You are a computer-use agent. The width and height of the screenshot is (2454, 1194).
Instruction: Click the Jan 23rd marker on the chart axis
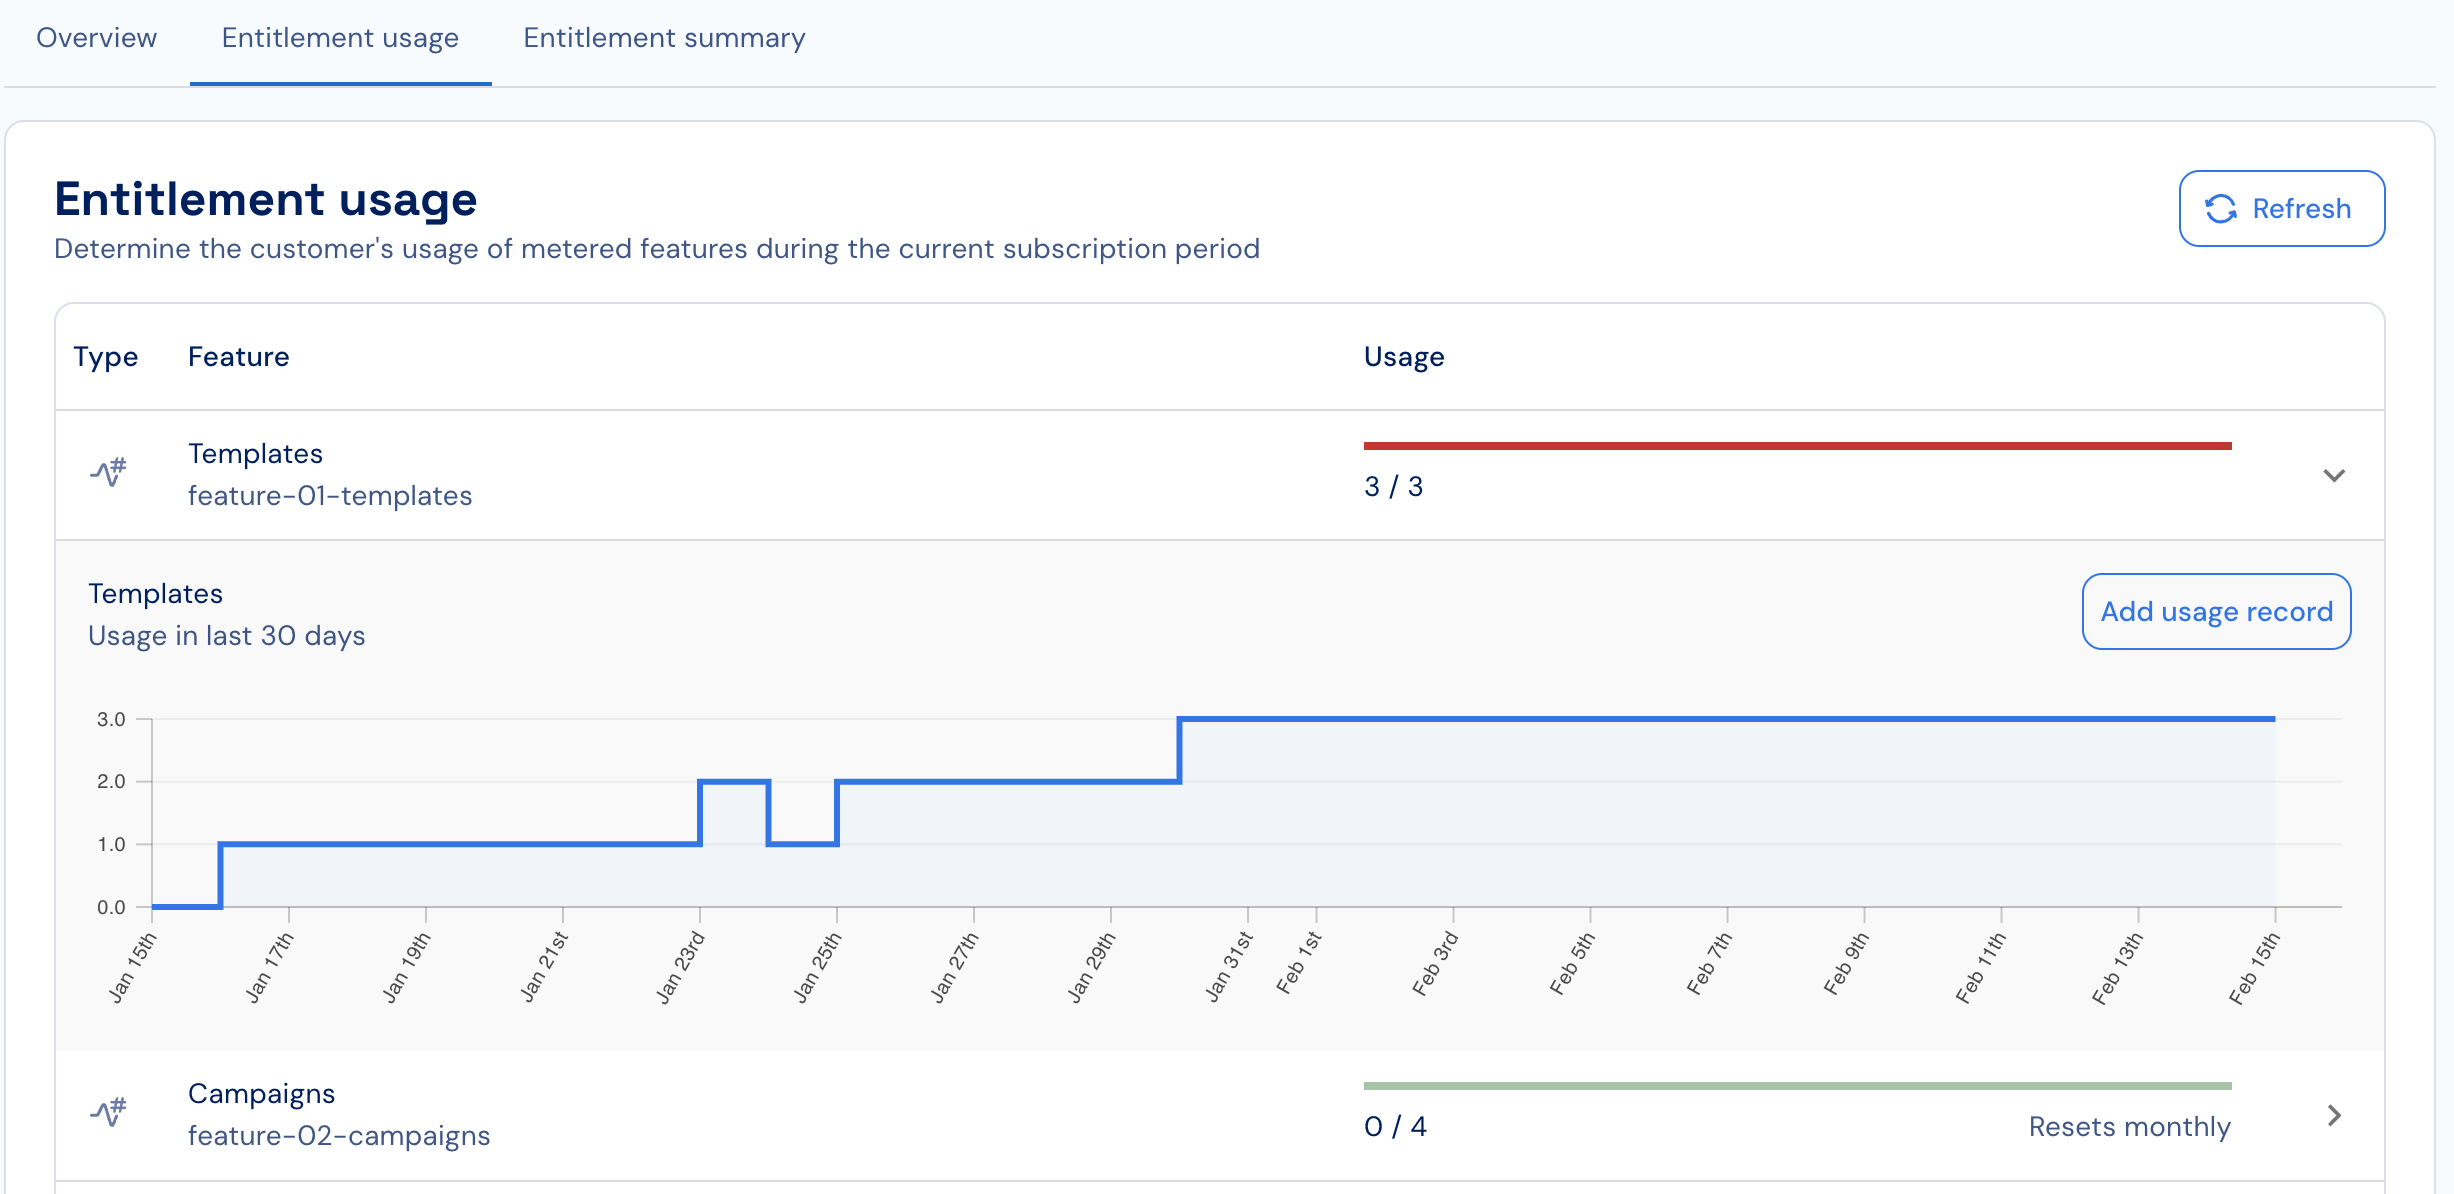coord(682,967)
